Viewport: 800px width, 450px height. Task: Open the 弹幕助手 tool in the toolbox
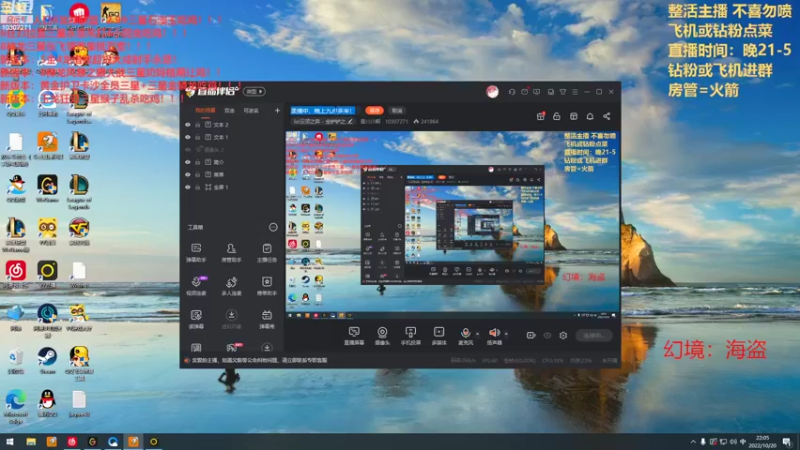pyautogui.click(x=196, y=253)
